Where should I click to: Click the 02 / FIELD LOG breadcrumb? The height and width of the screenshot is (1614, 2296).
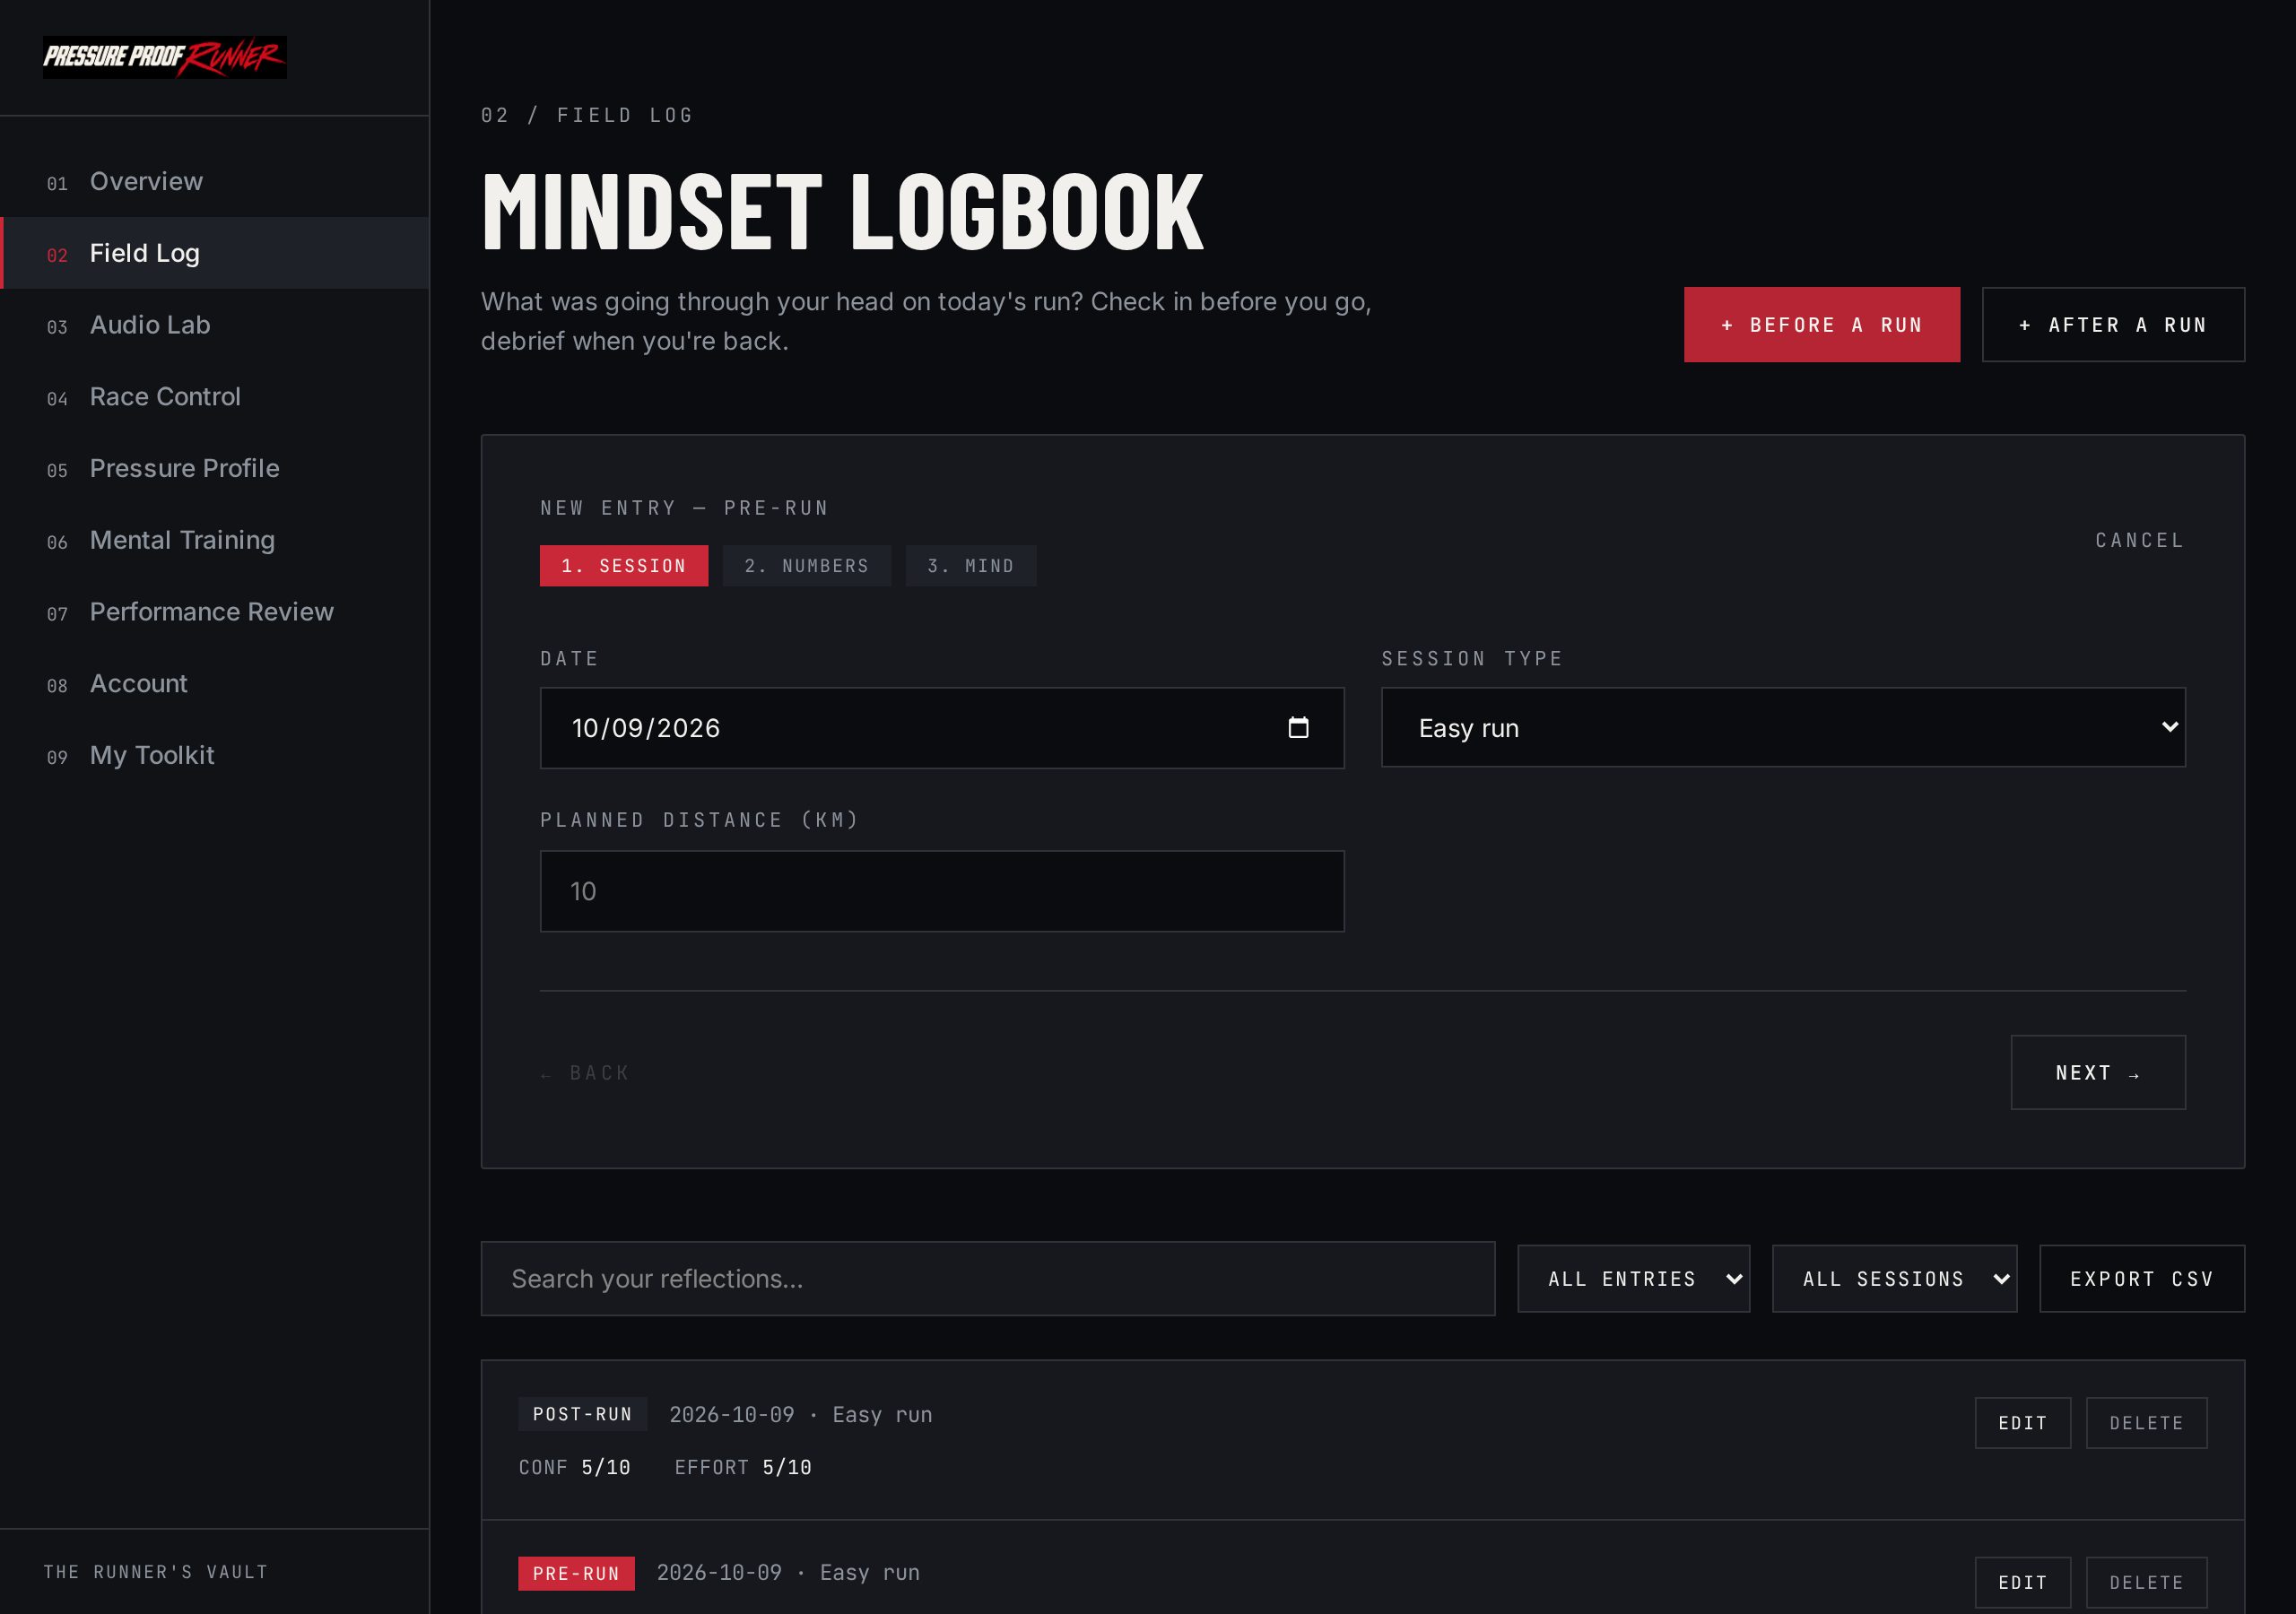point(587,115)
